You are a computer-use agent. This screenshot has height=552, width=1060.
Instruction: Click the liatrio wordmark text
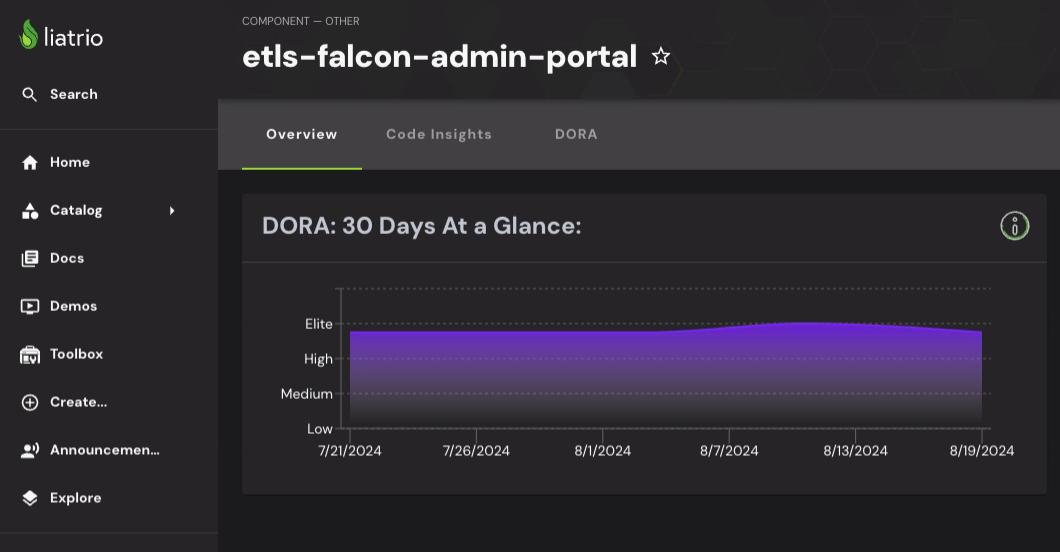coord(73,37)
